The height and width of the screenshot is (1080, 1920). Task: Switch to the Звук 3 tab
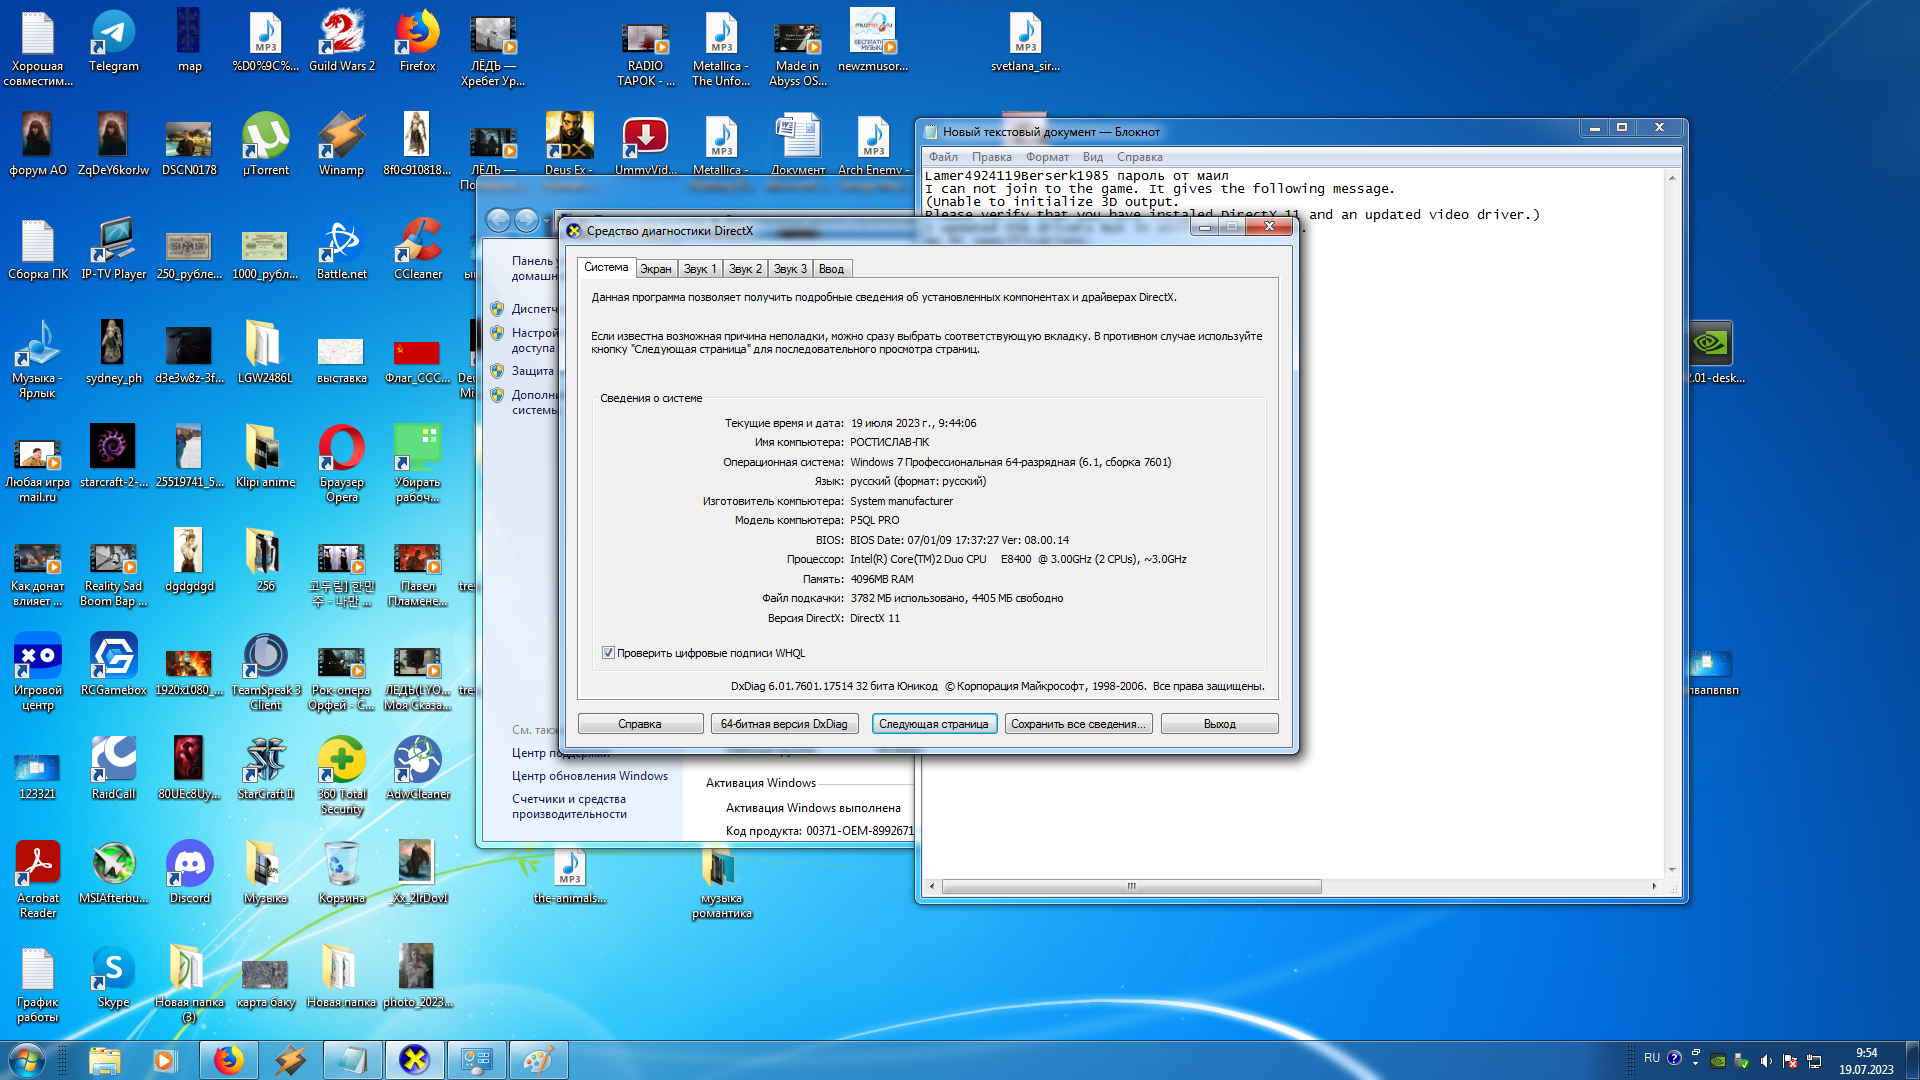790,269
